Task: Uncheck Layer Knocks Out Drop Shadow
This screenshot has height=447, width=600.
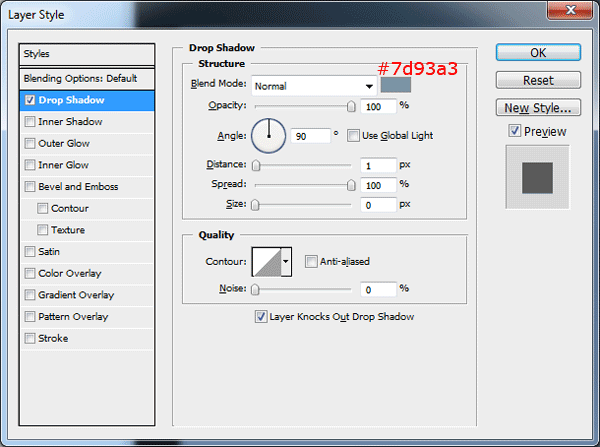Action: click(261, 317)
